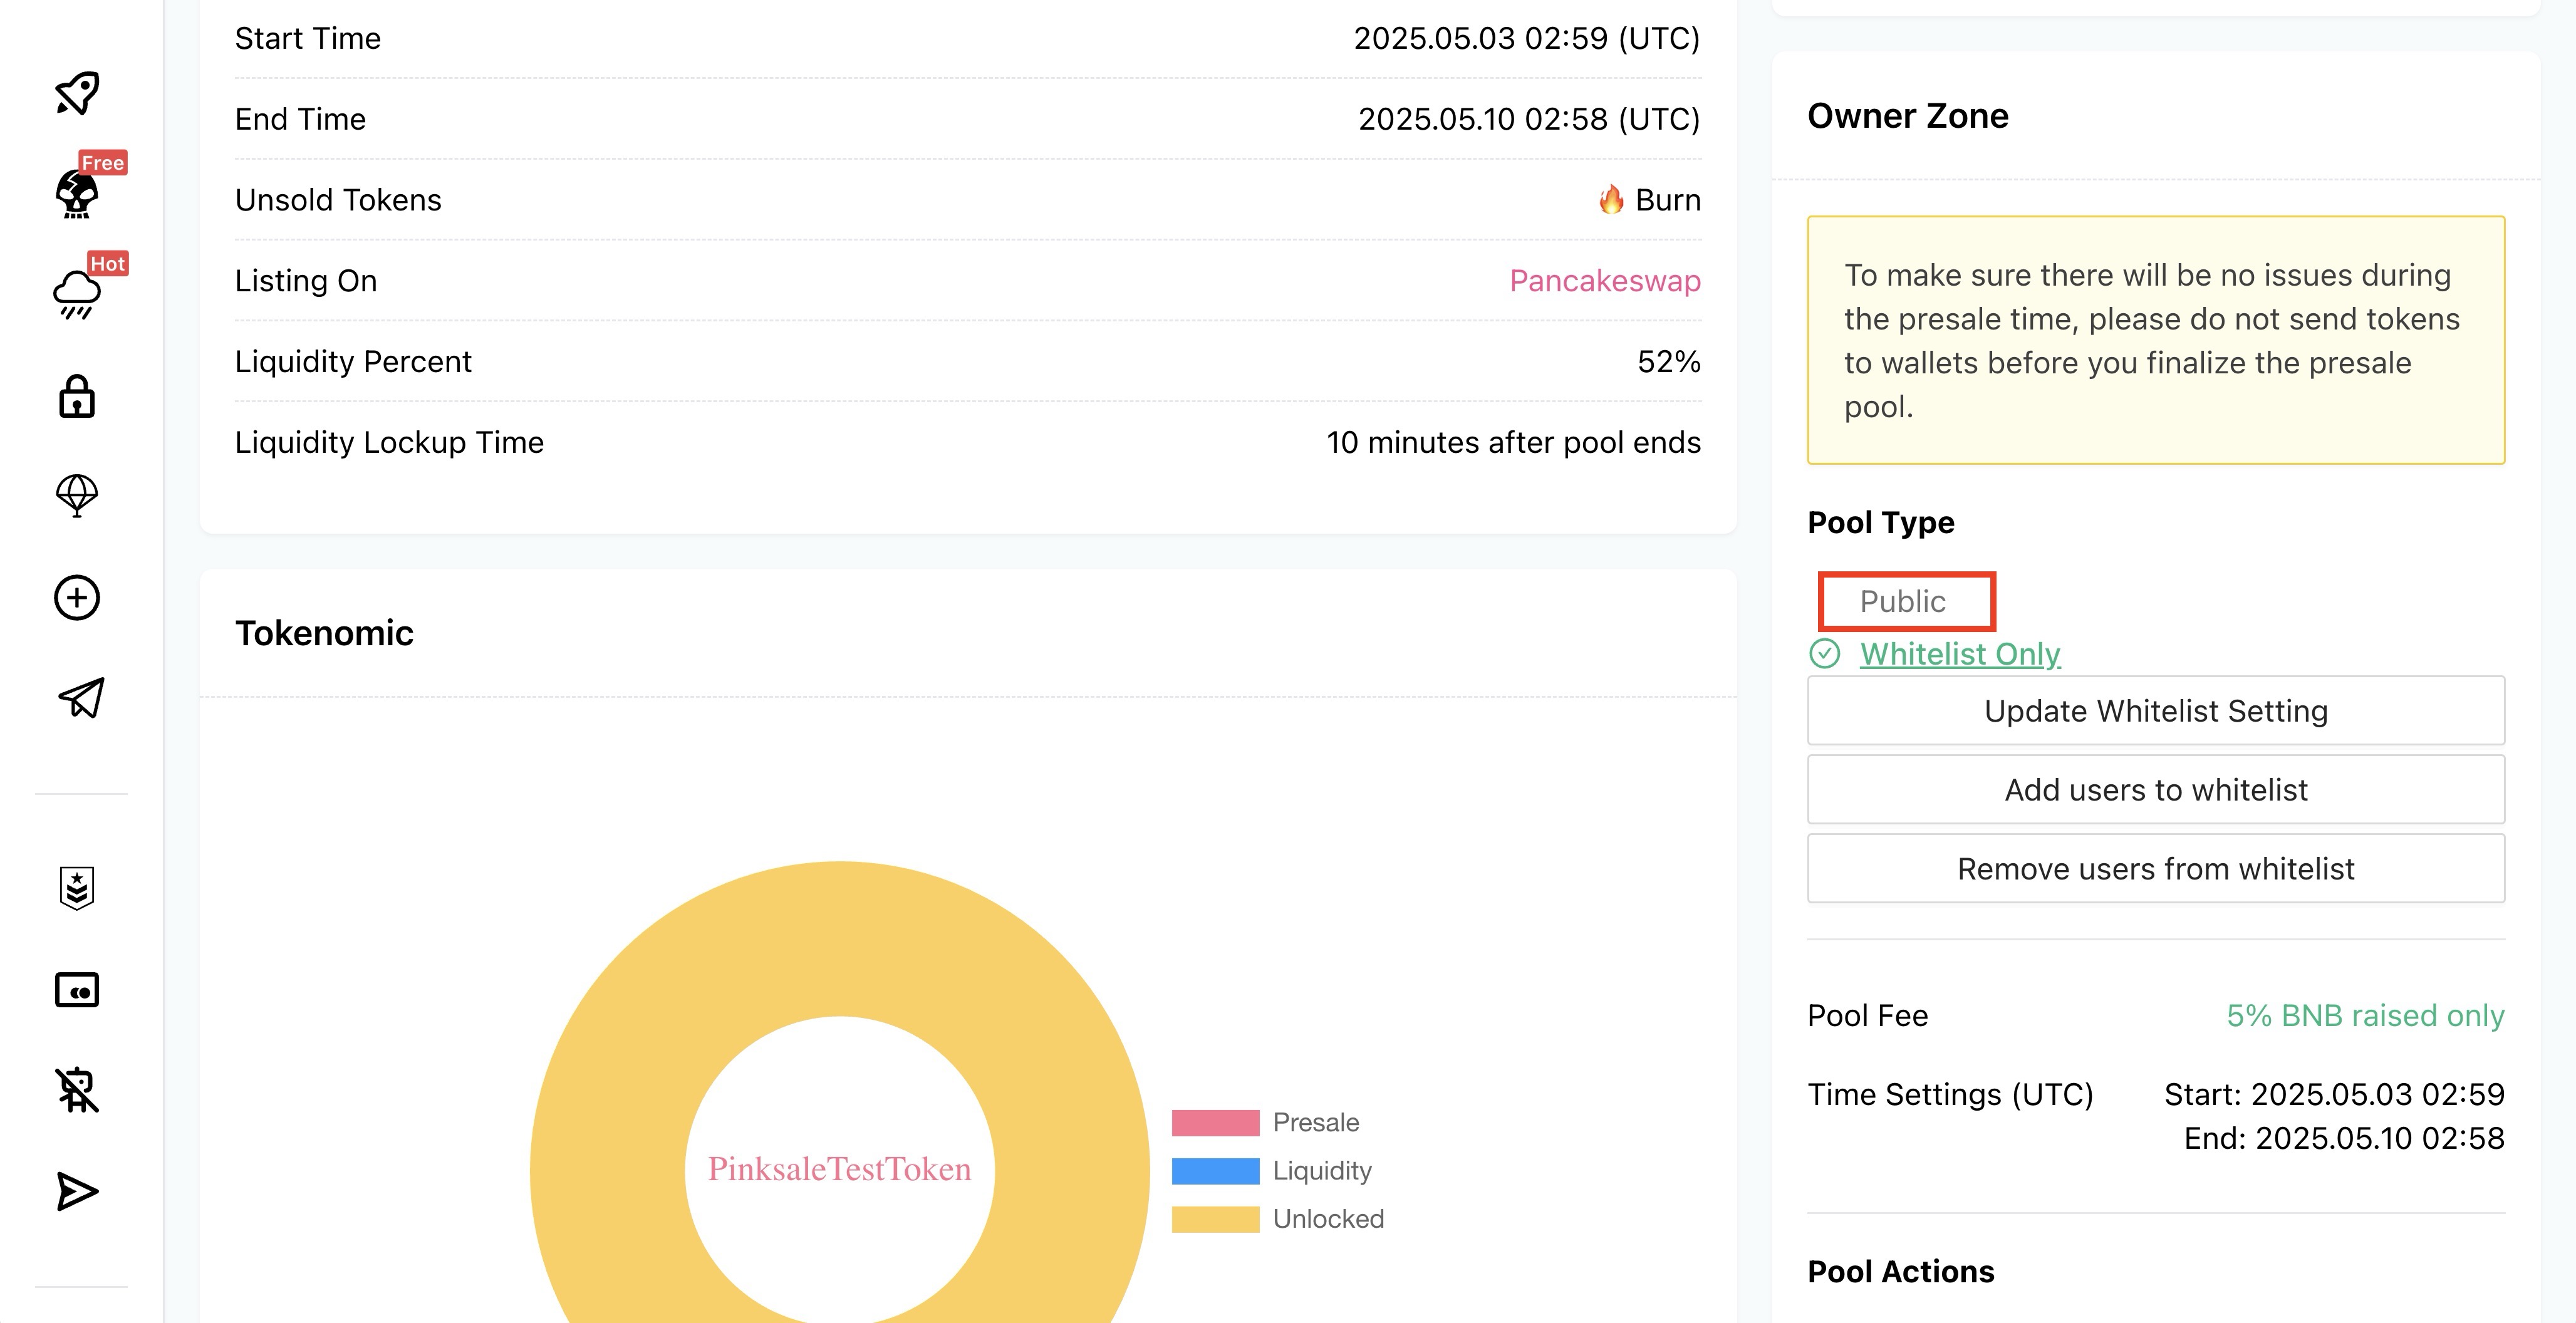Click the yellow presale warning notice
This screenshot has height=1323, width=2576.
tap(2156, 340)
